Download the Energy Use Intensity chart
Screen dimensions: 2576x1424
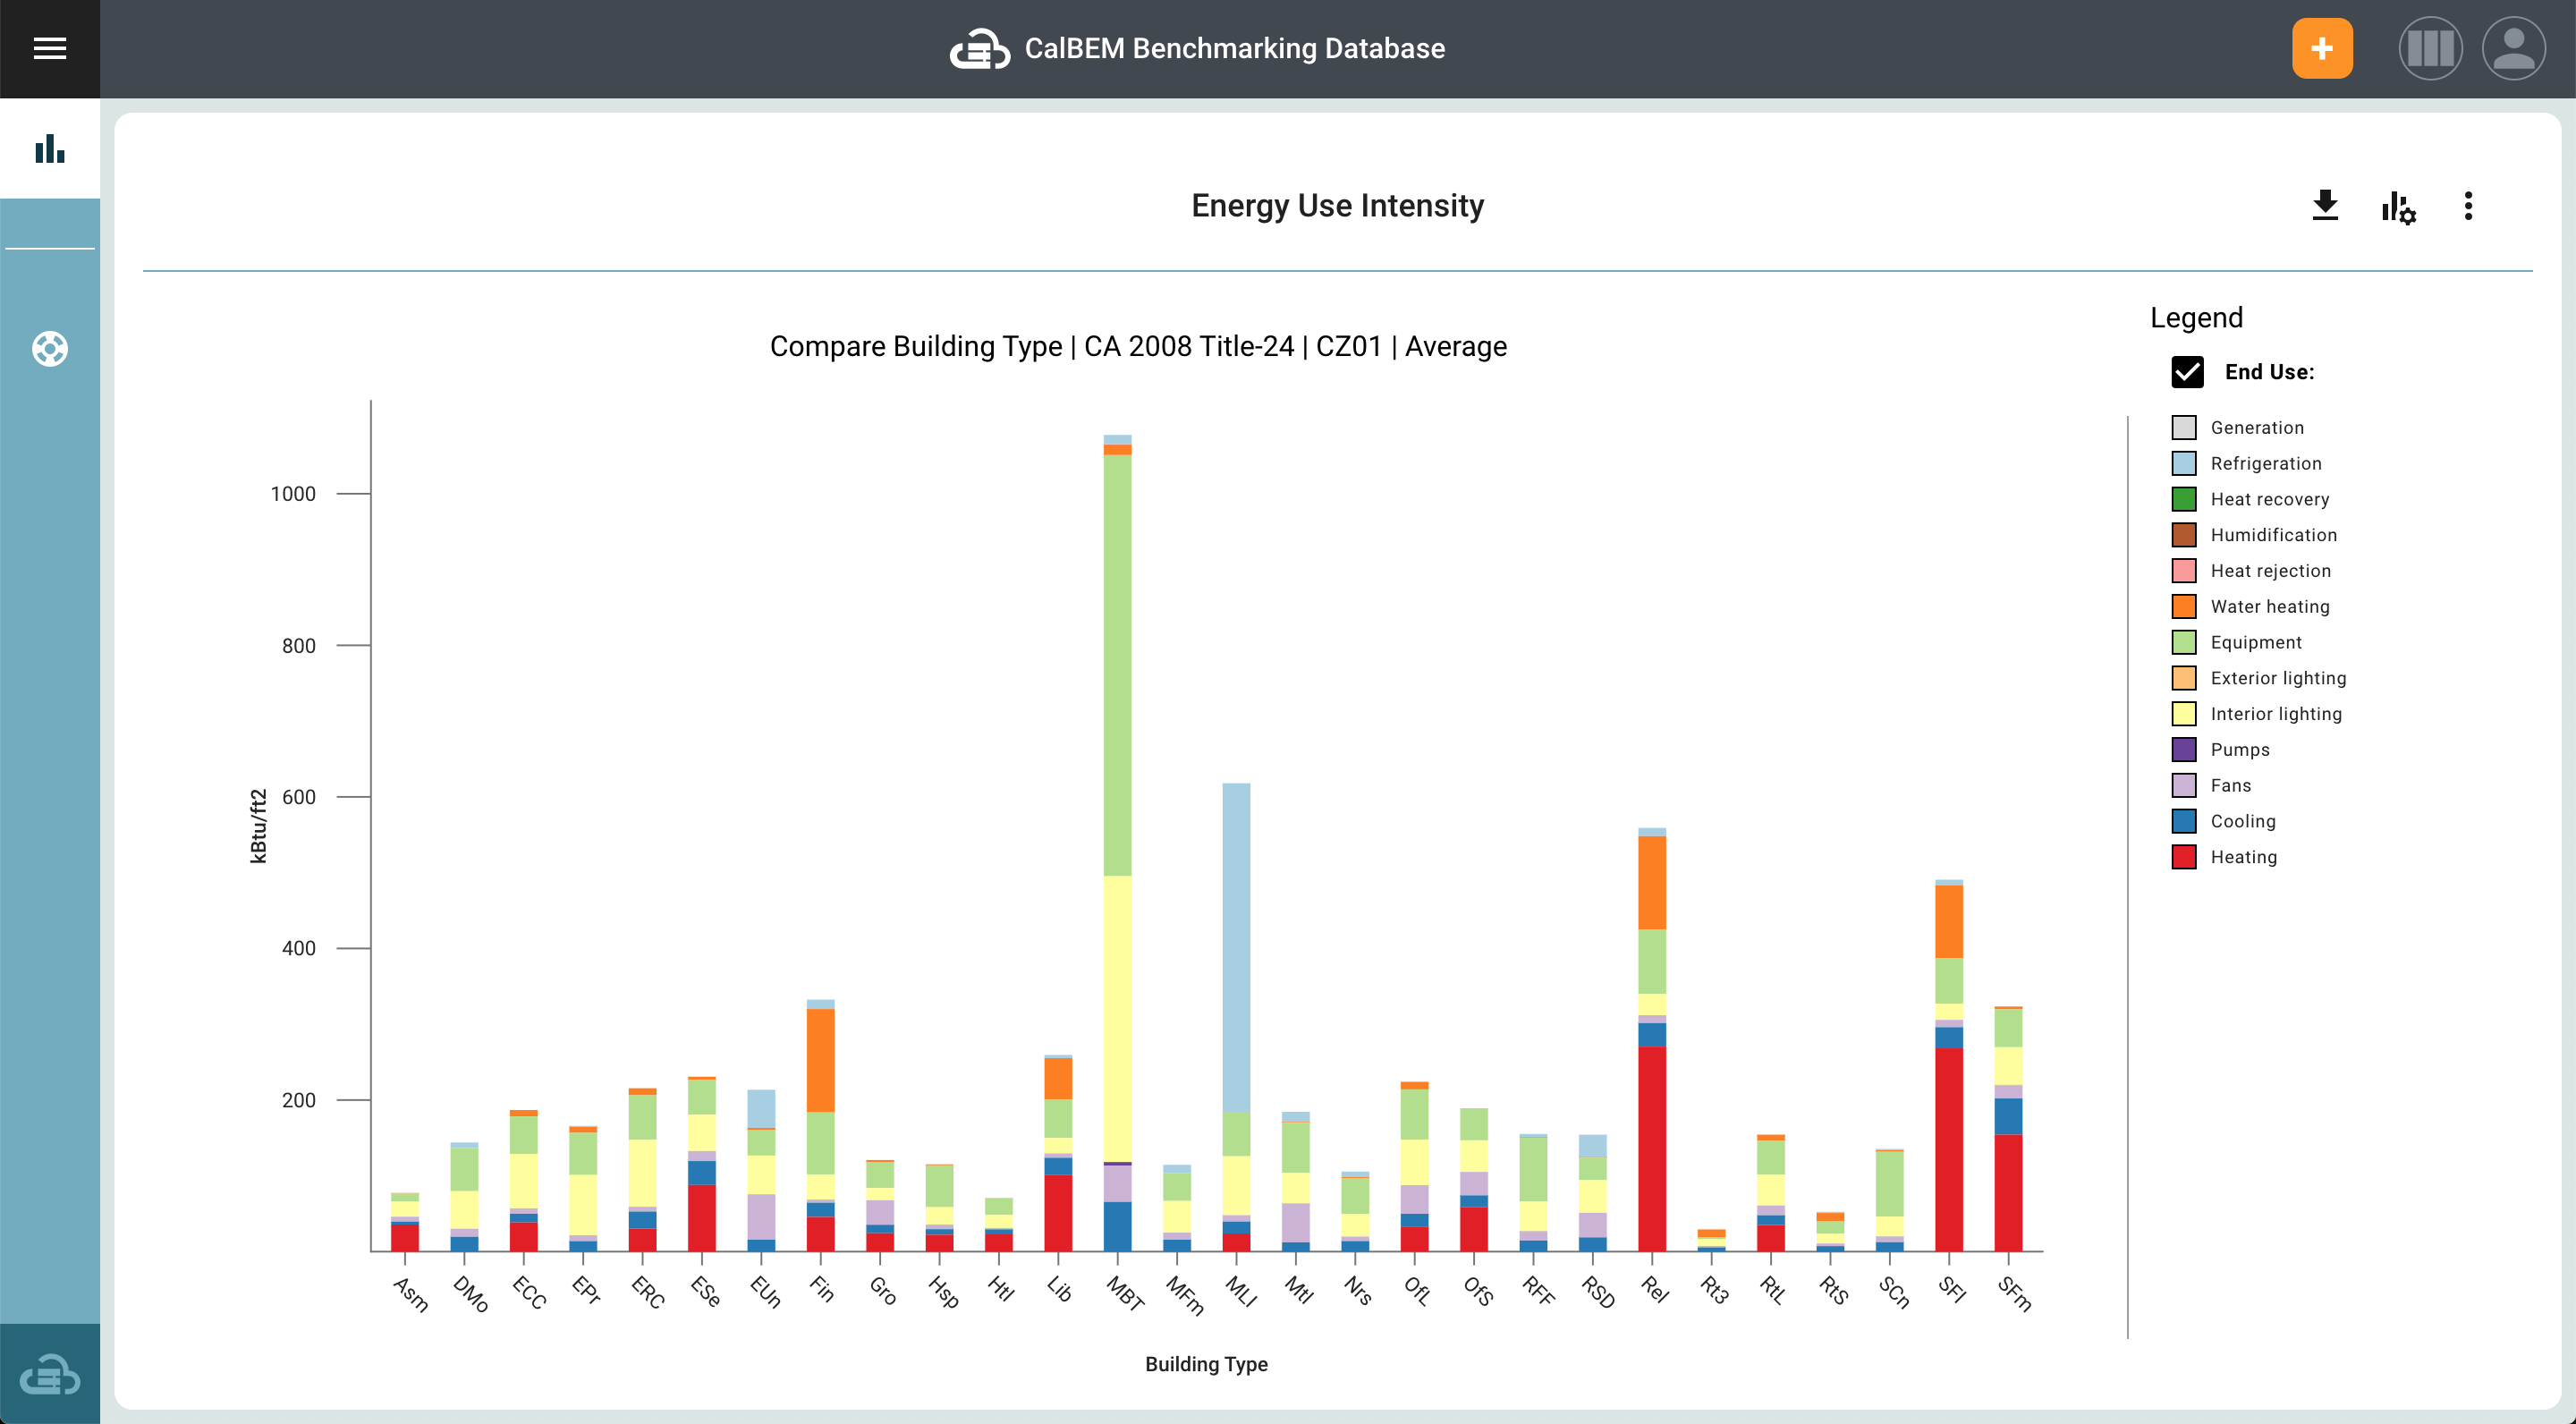2326,207
